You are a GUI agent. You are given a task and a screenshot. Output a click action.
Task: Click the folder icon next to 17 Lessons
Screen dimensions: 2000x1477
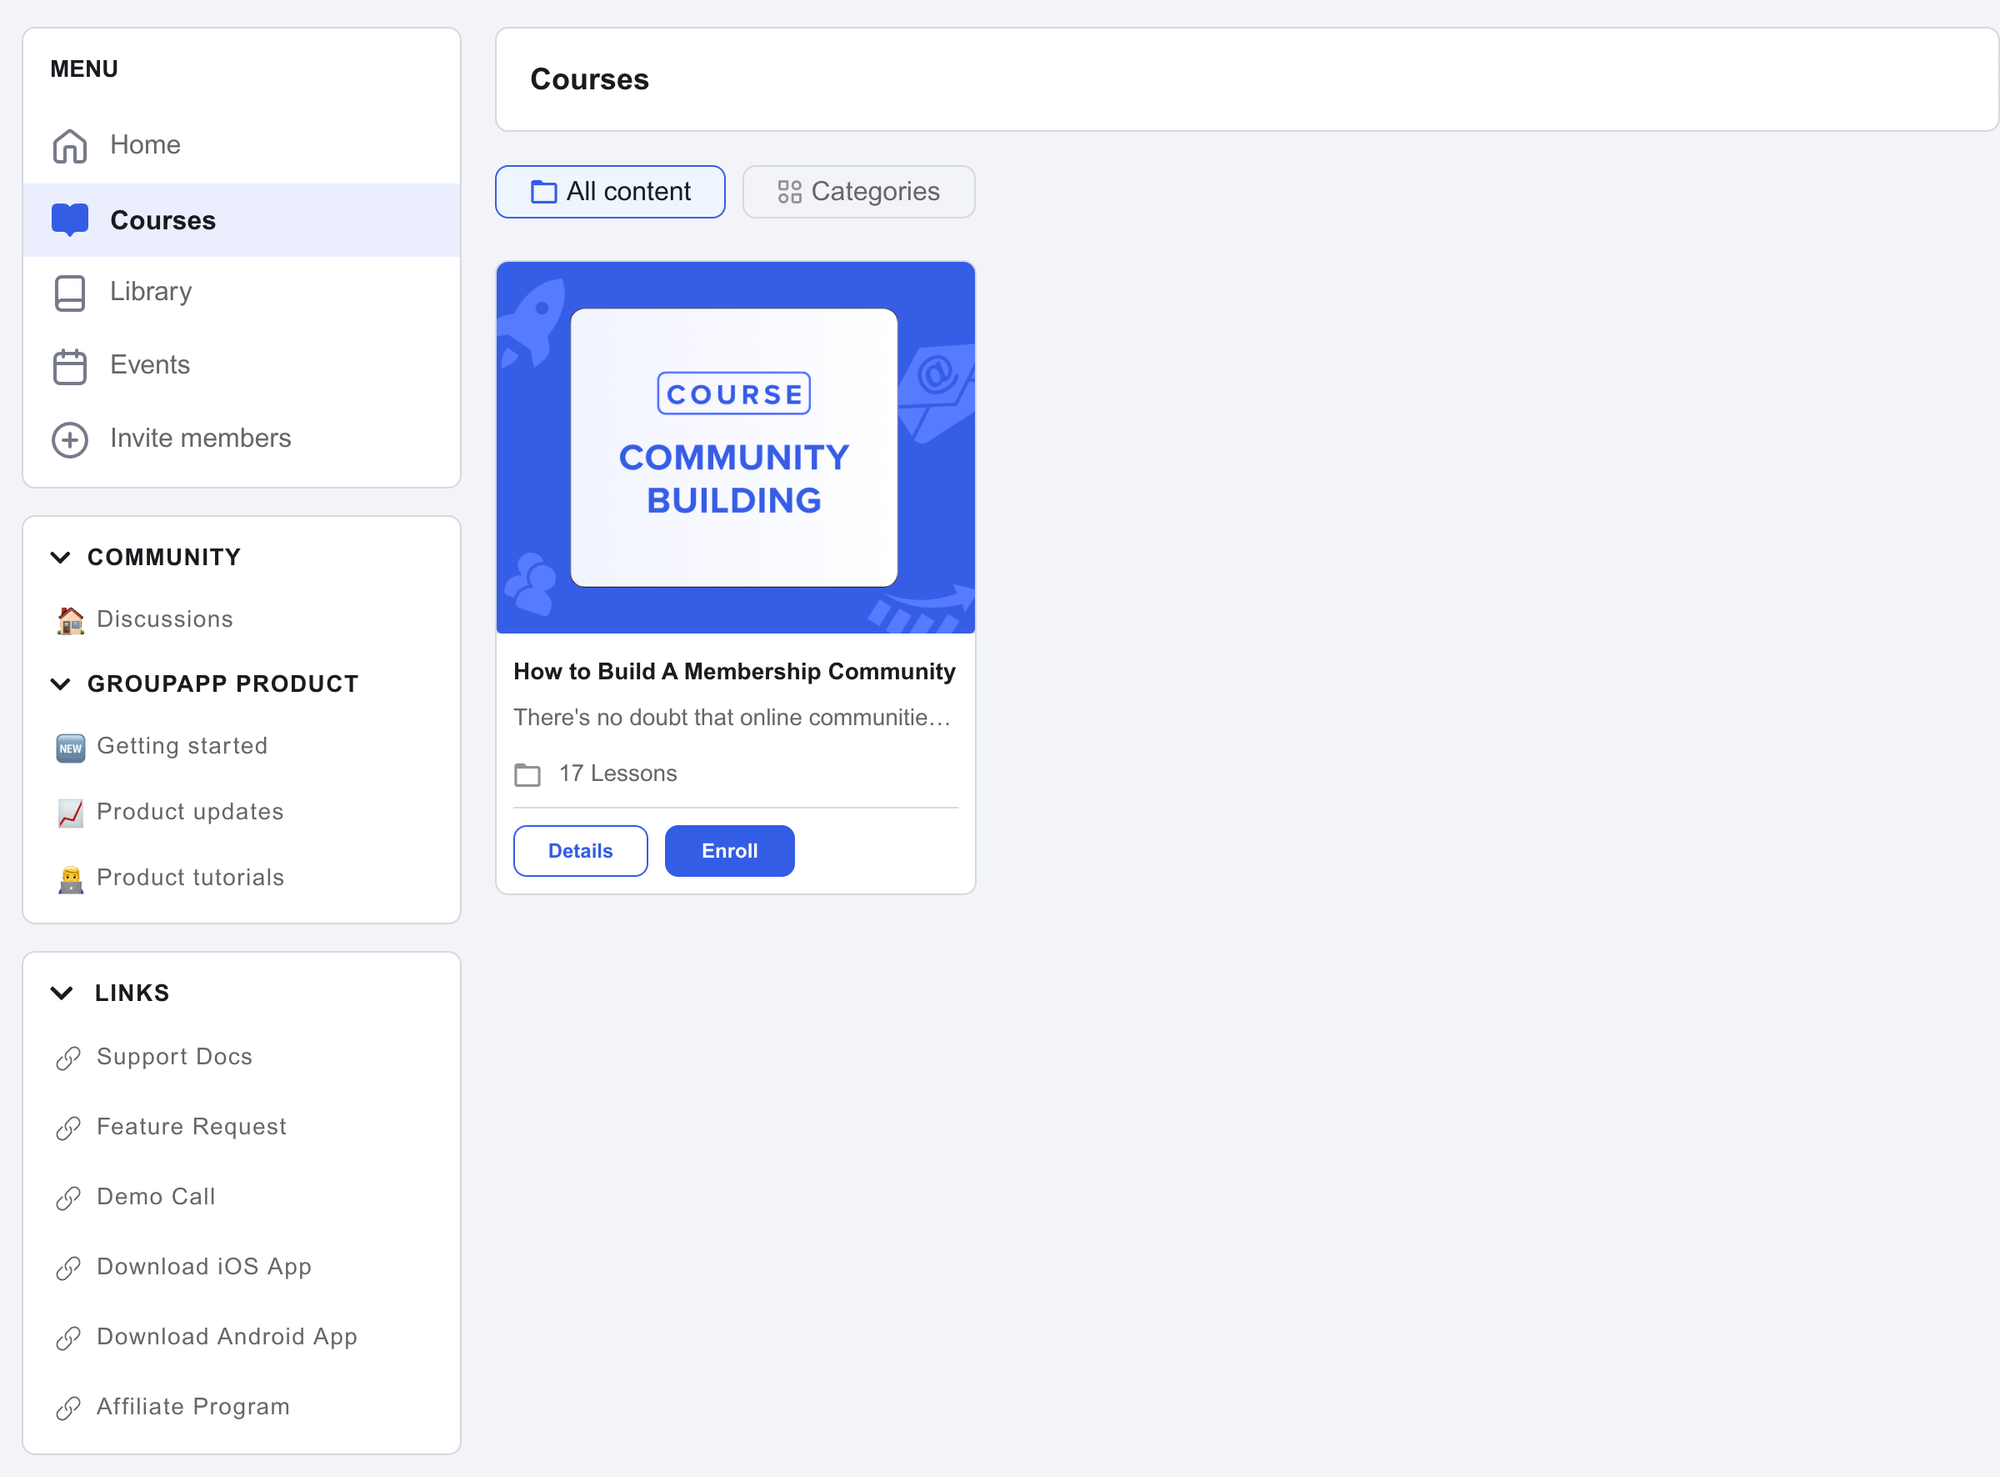[528, 774]
